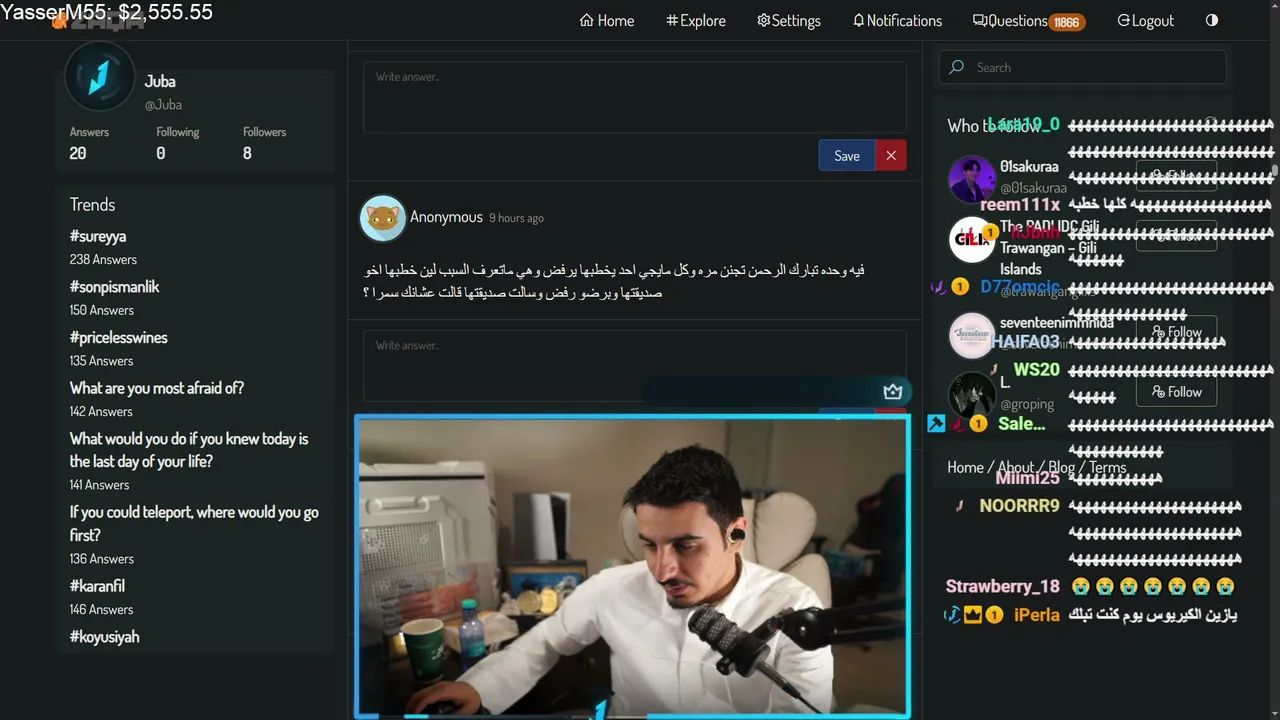
Task: Follow the seventeenimmnida account
Action: (x=1176, y=332)
